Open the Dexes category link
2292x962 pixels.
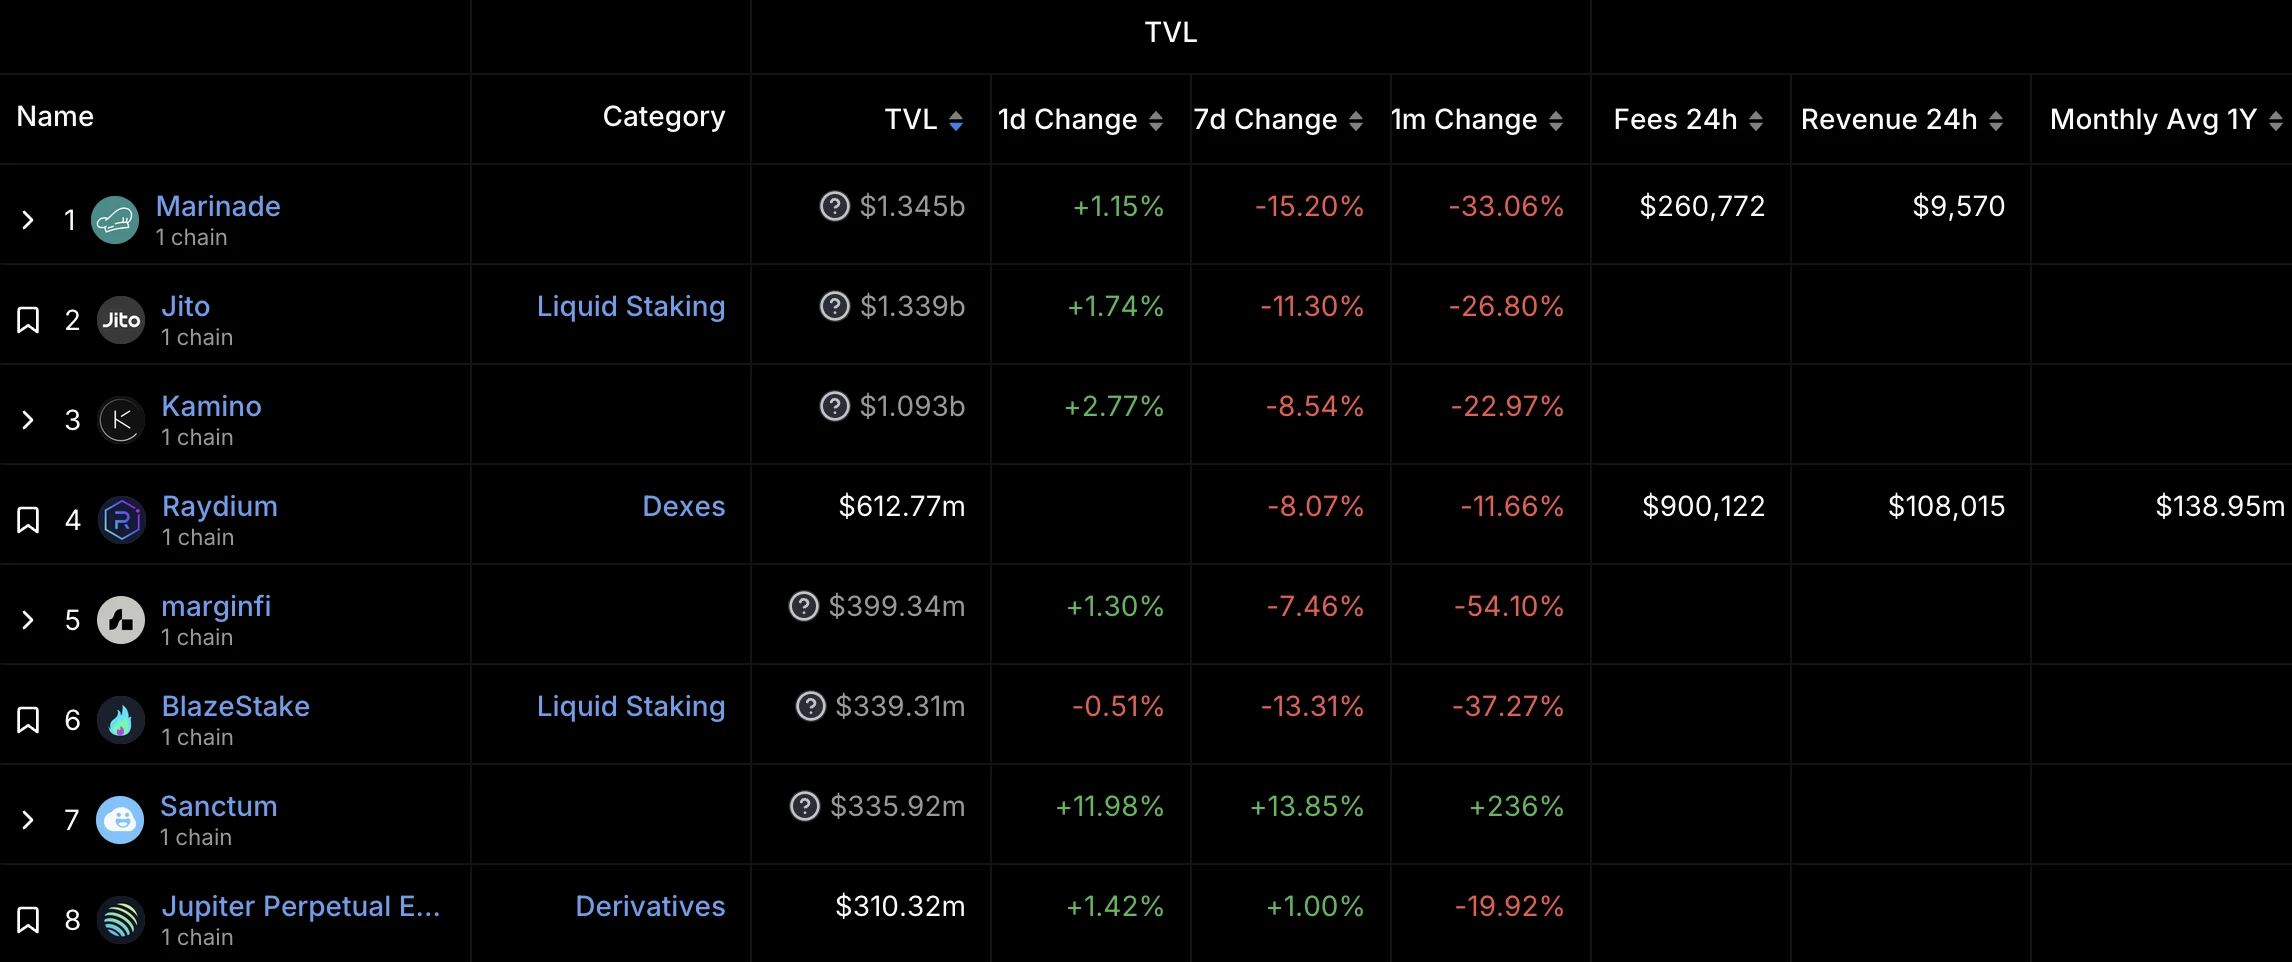683,506
